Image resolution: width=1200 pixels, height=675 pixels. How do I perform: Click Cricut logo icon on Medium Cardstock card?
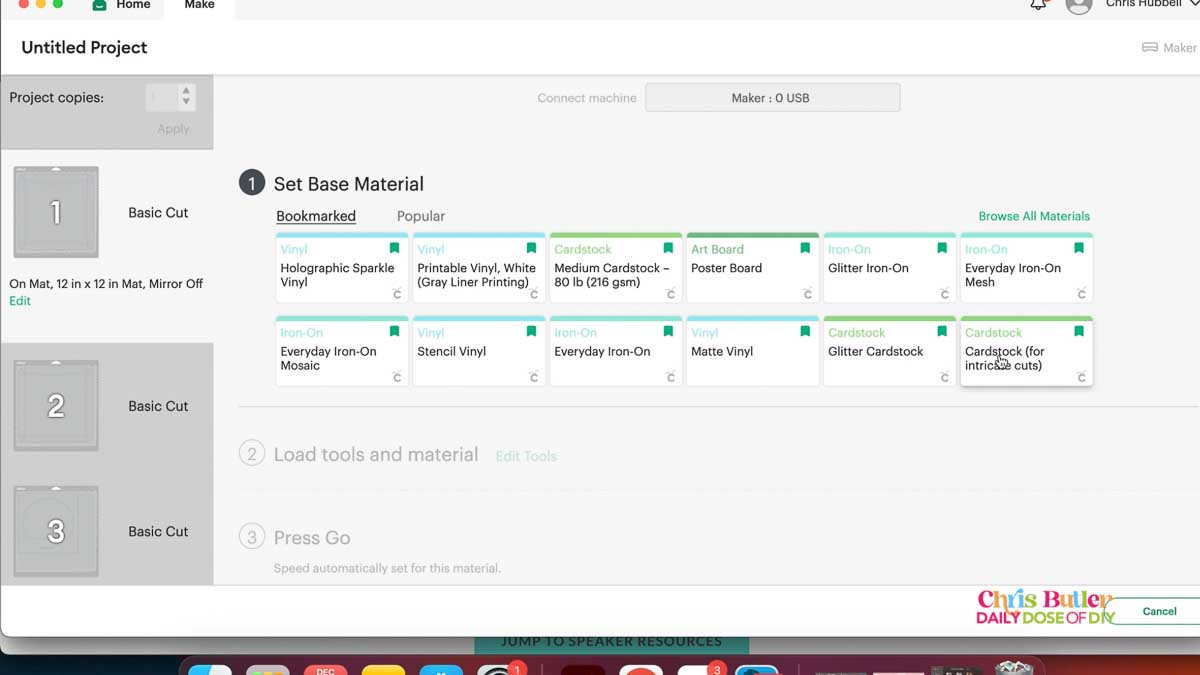[x=671, y=294]
